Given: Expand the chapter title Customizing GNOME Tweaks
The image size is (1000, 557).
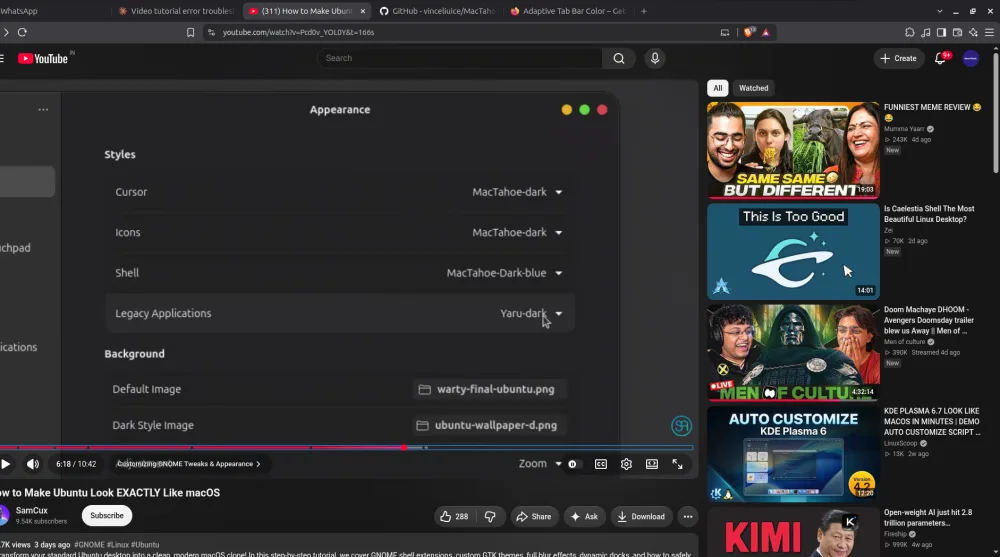Looking at the screenshot, I should (188, 464).
